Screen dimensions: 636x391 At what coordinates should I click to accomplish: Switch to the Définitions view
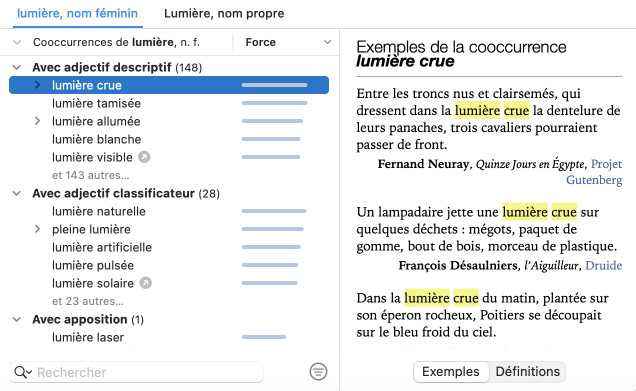coord(527,372)
